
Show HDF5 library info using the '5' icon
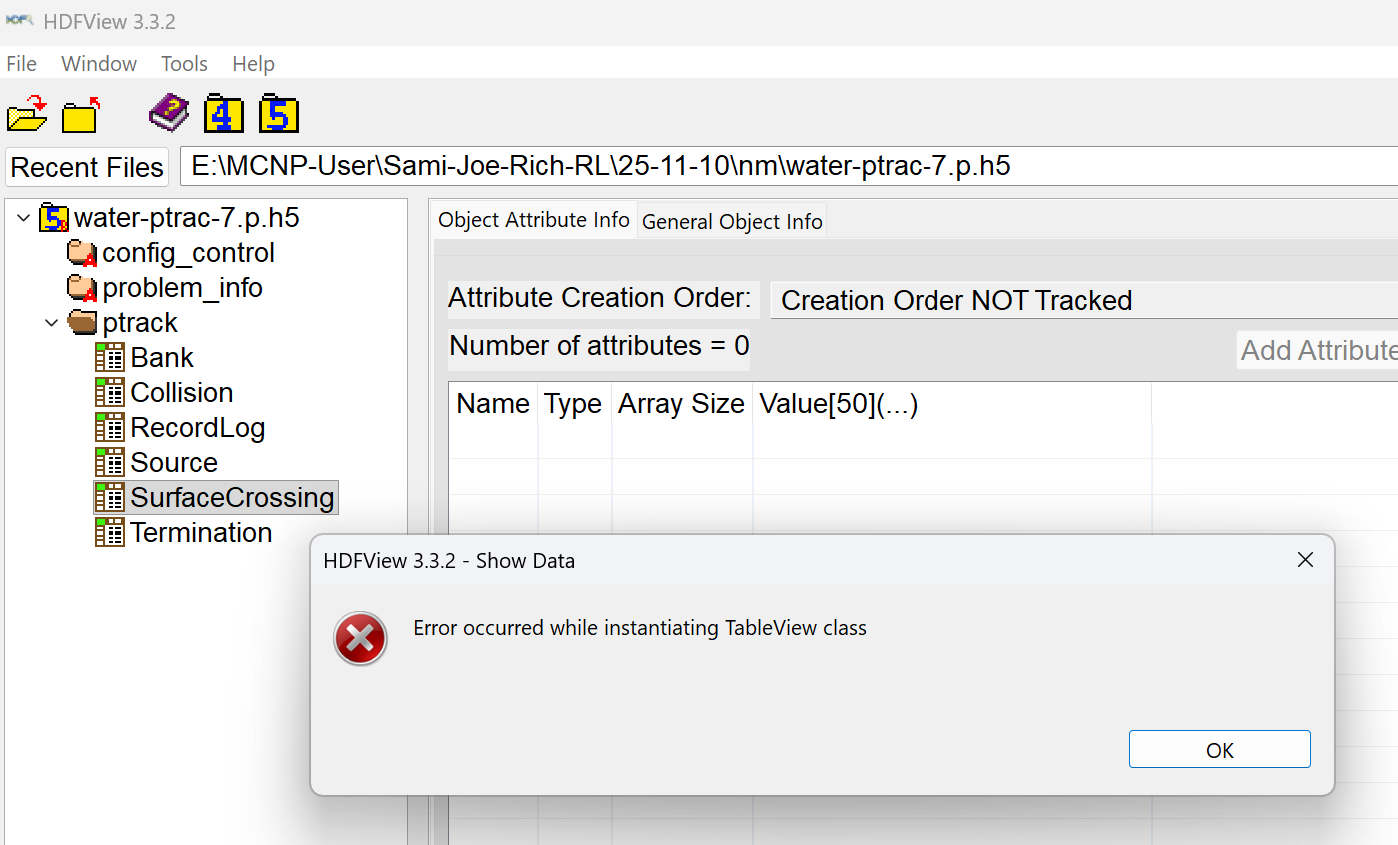(x=278, y=113)
